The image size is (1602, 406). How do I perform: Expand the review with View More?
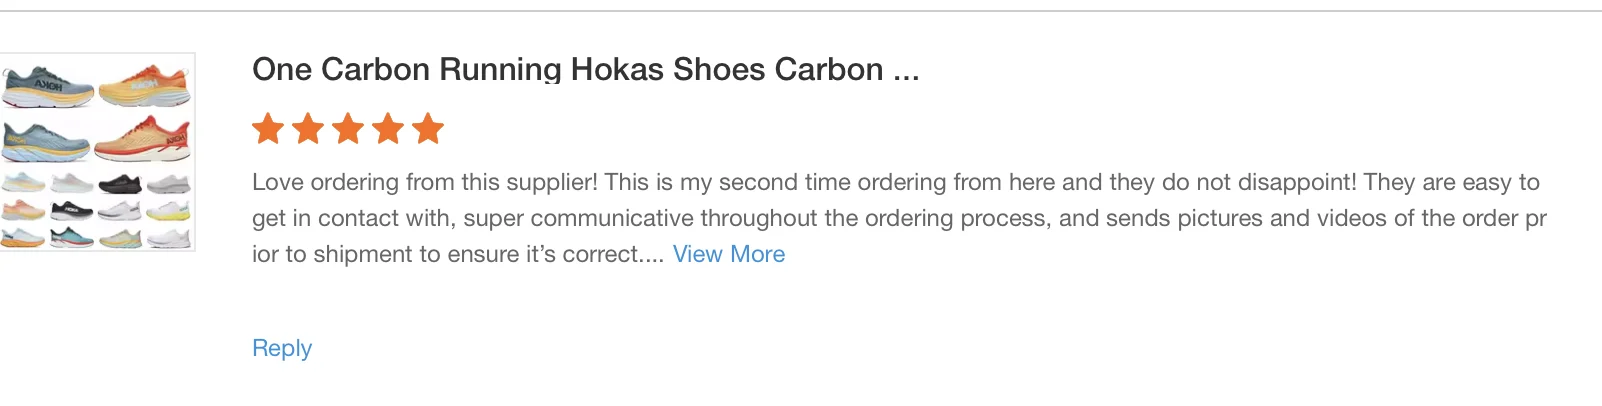(x=728, y=254)
